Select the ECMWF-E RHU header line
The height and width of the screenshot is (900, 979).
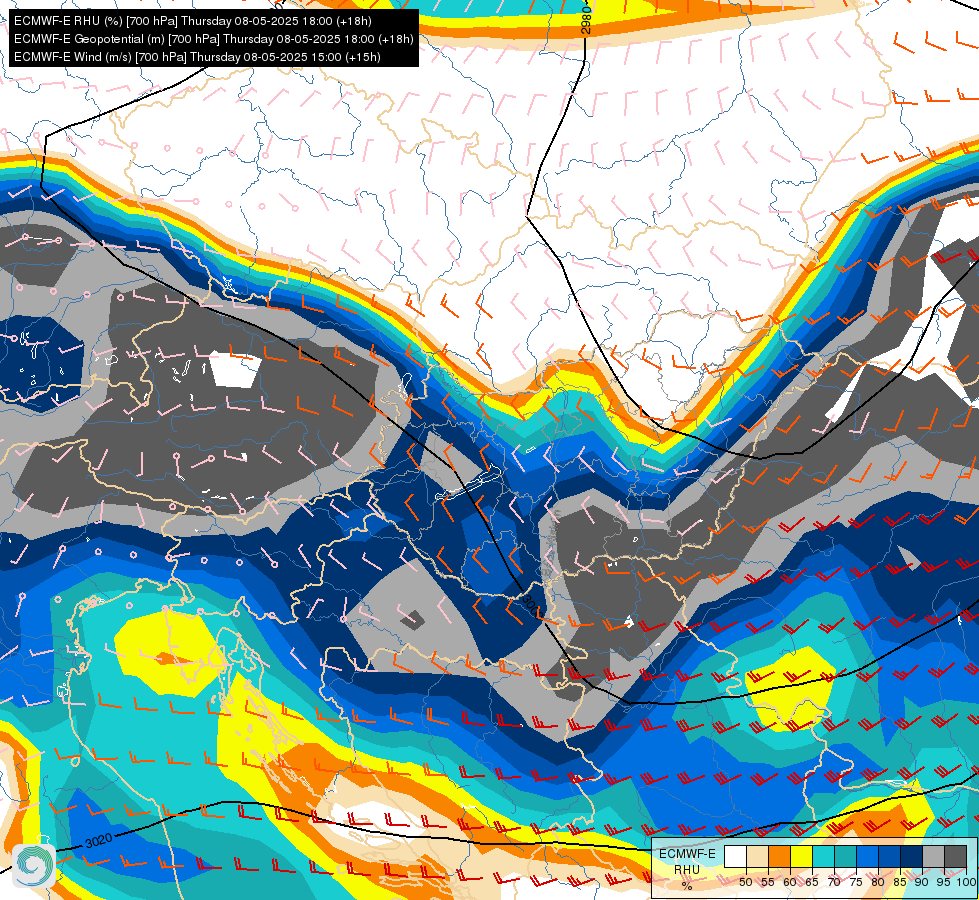click(x=193, y=21)
